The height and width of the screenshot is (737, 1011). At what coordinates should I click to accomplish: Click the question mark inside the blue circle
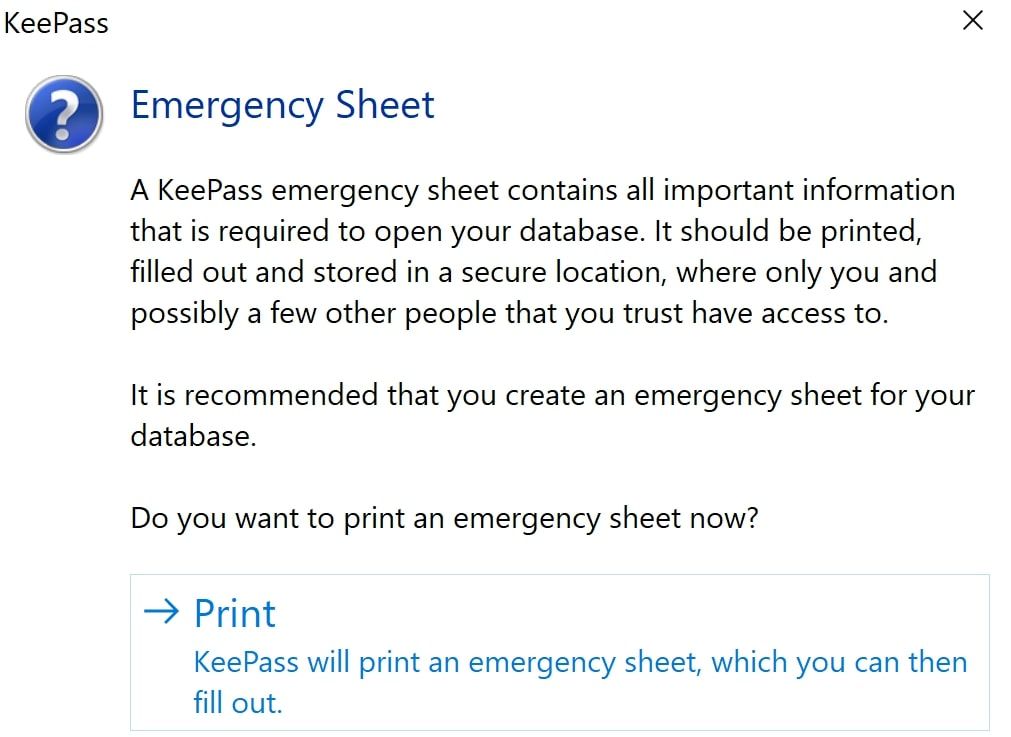63,114
